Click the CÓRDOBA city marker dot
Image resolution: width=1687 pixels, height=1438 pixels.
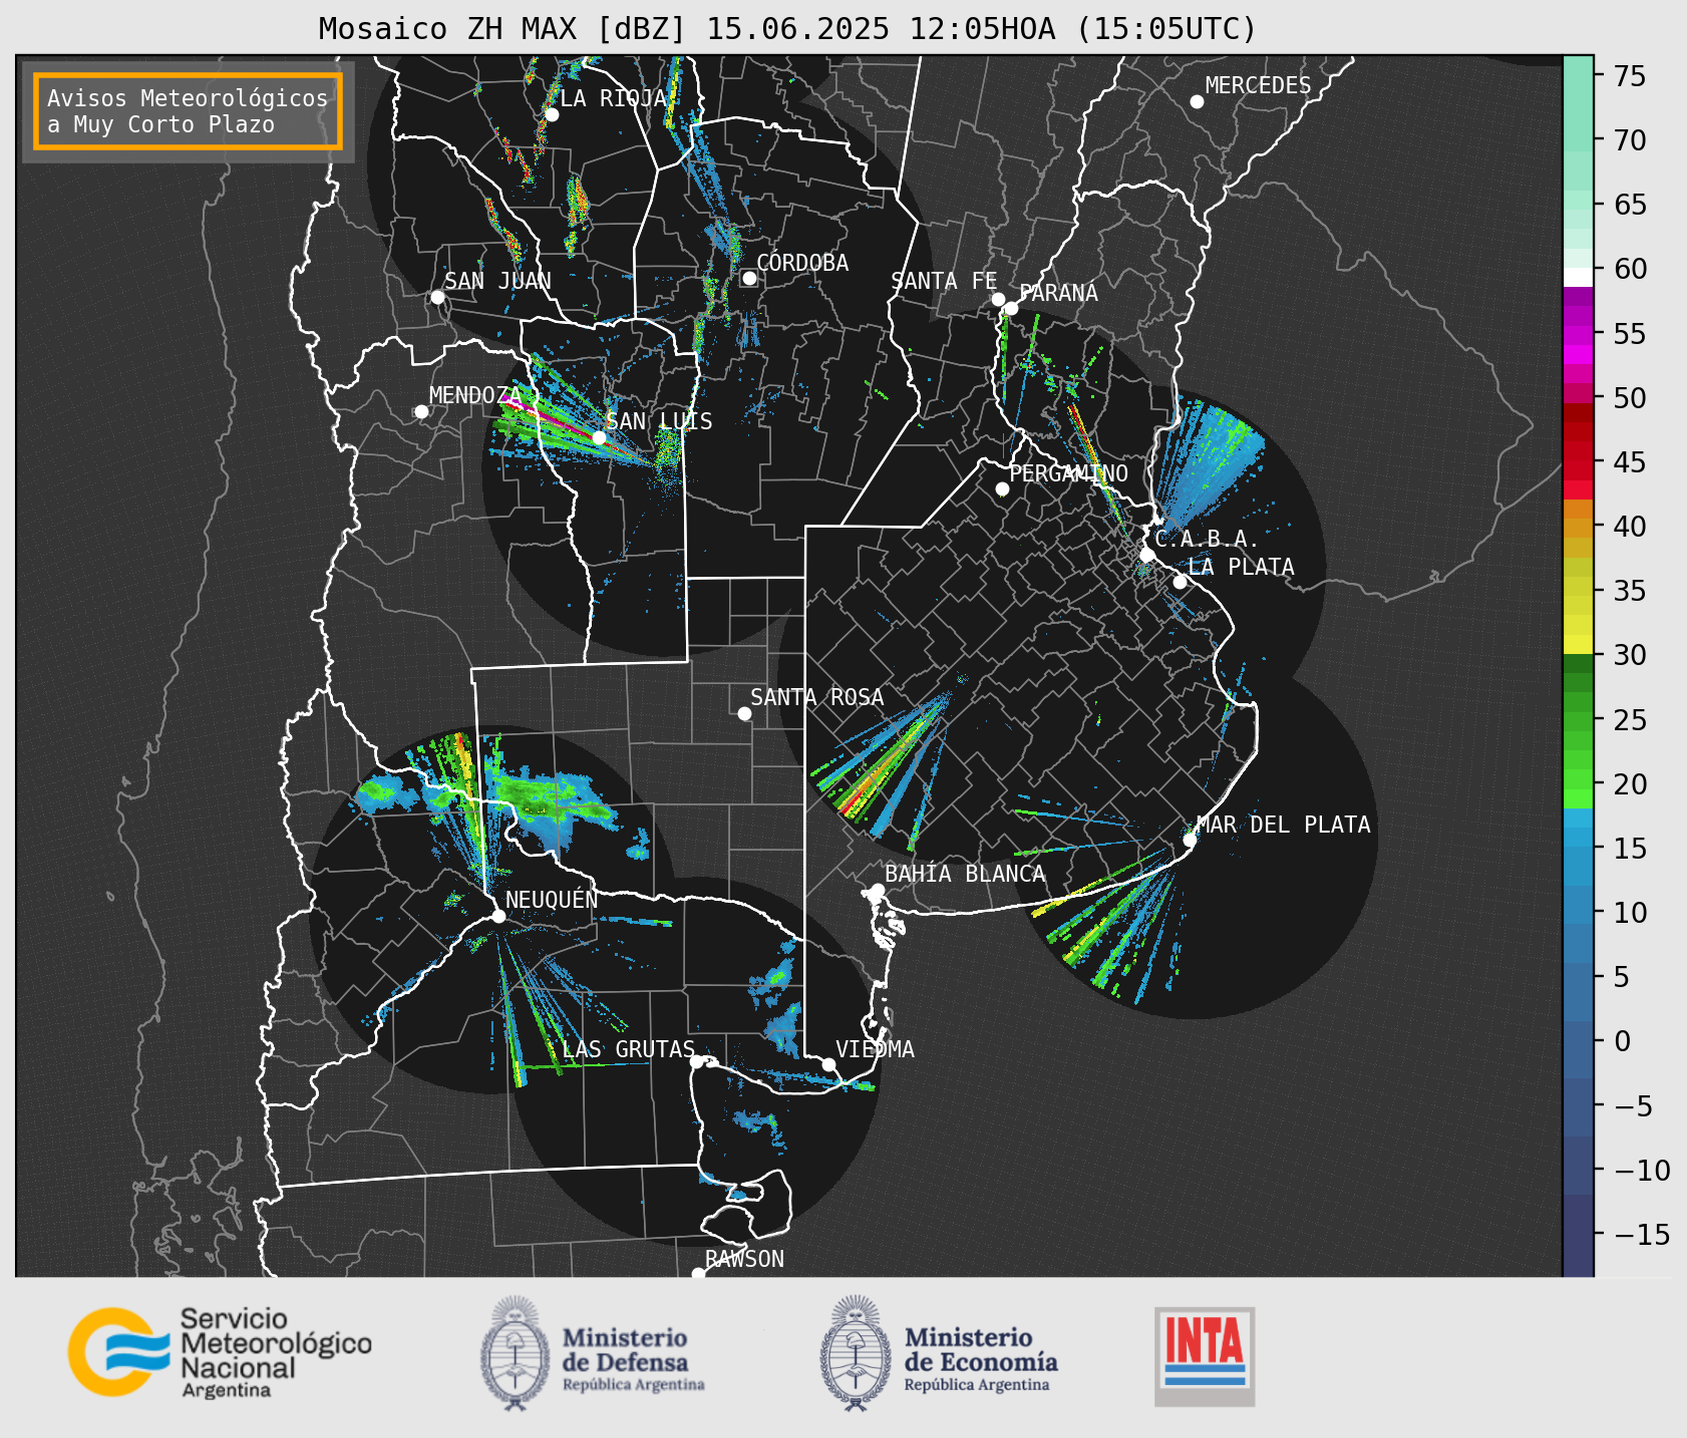coord(749,278)
